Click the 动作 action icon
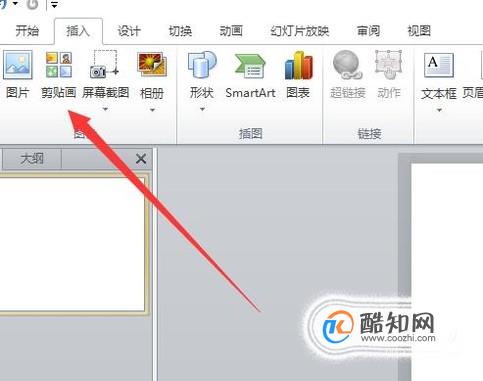The width and height of the screenshot is (483, 381). tap(388, 65)
